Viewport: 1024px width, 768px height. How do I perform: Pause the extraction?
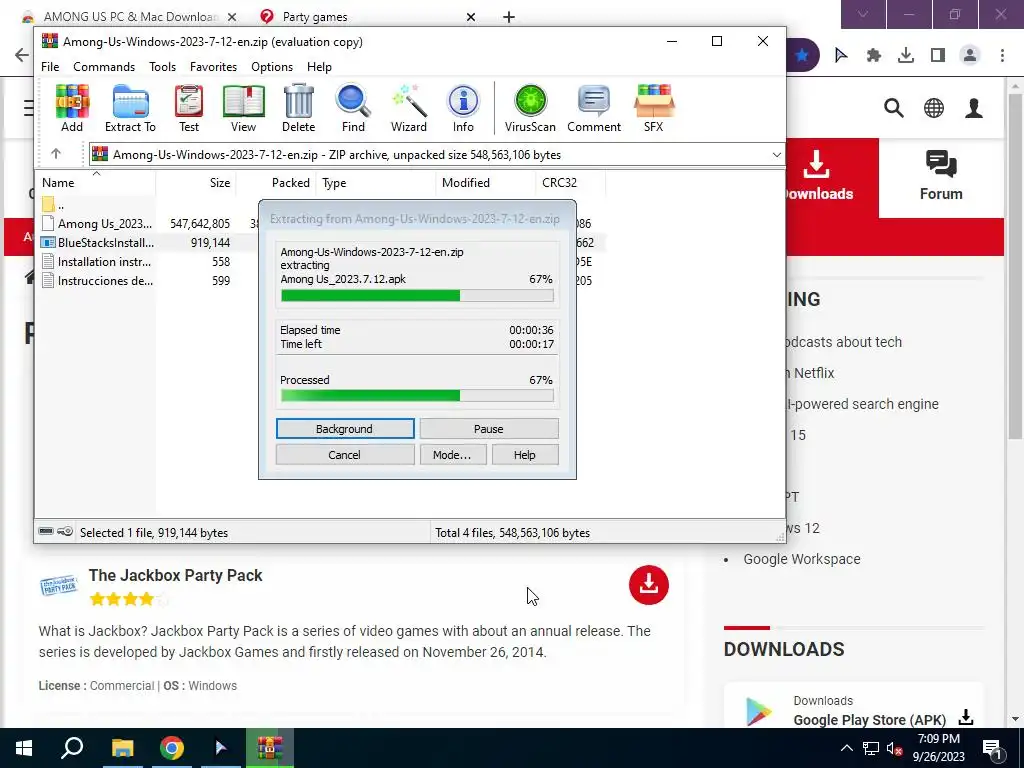pos(488,428)
